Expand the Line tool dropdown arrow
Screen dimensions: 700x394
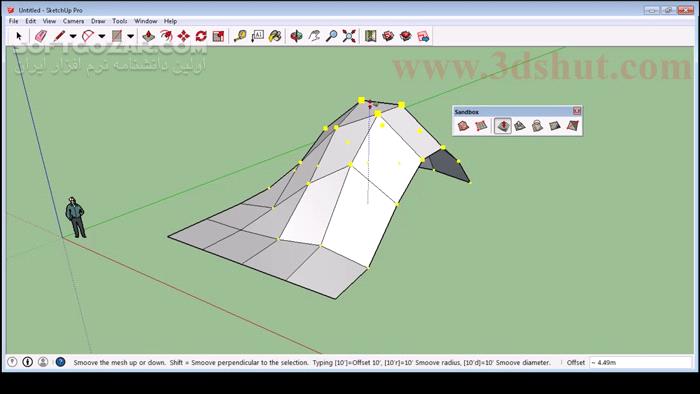(x=73, y=36)
